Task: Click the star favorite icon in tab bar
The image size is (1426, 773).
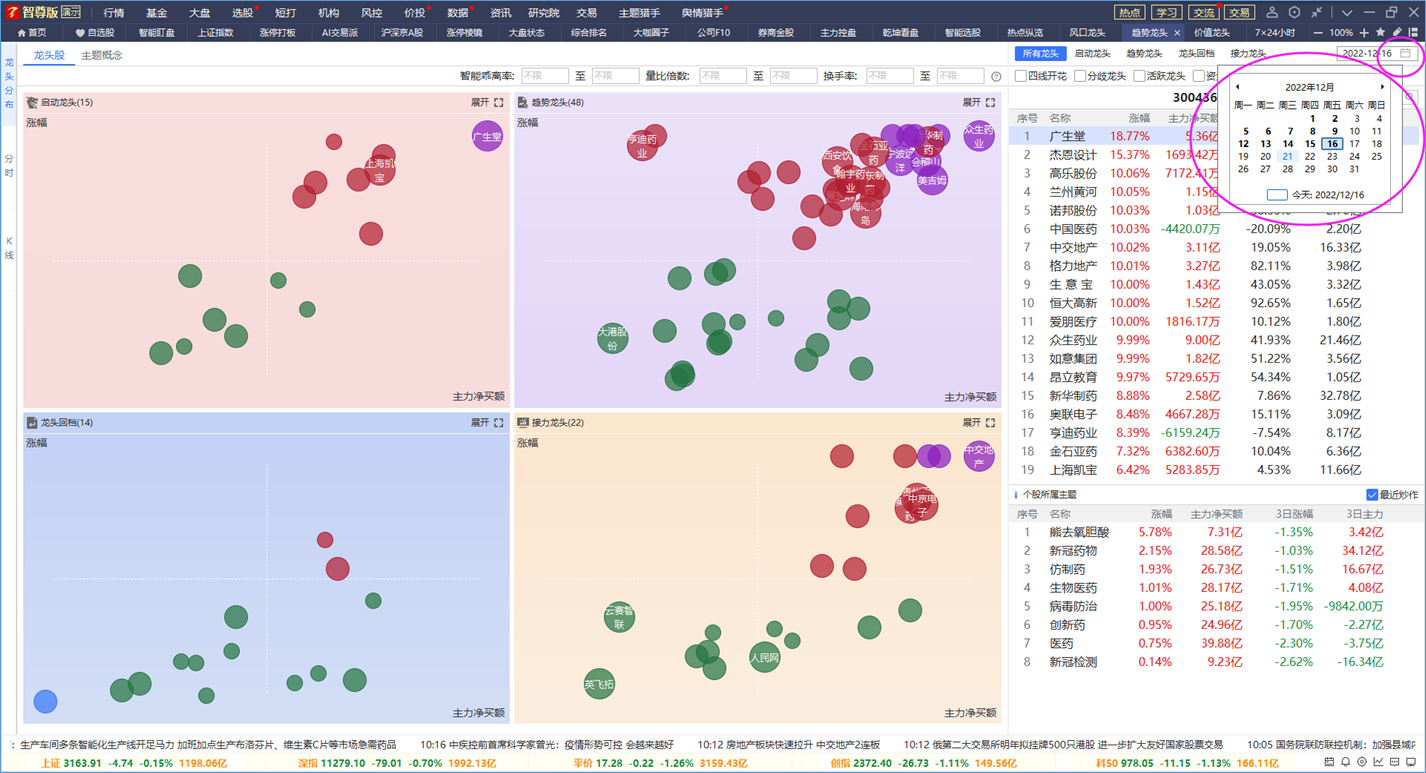Action: (1381, 33)
